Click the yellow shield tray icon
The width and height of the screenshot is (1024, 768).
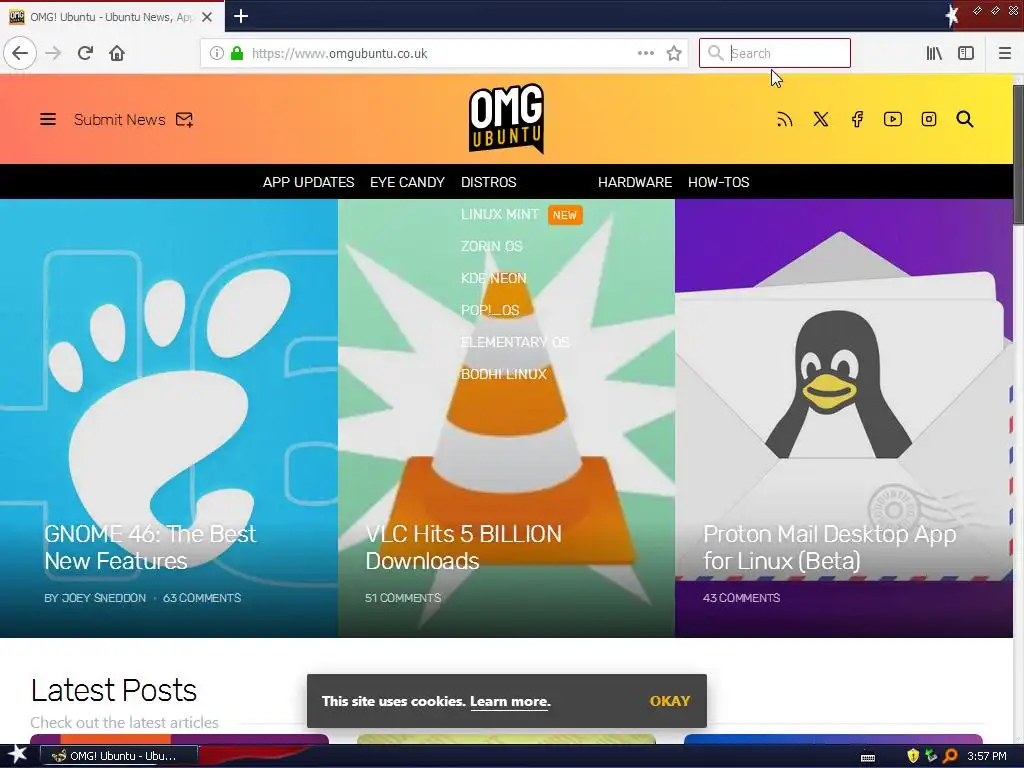(x=913, y=756)
